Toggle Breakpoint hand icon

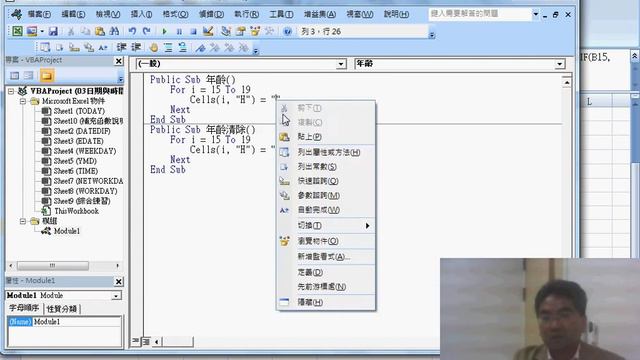click(154, 47)
